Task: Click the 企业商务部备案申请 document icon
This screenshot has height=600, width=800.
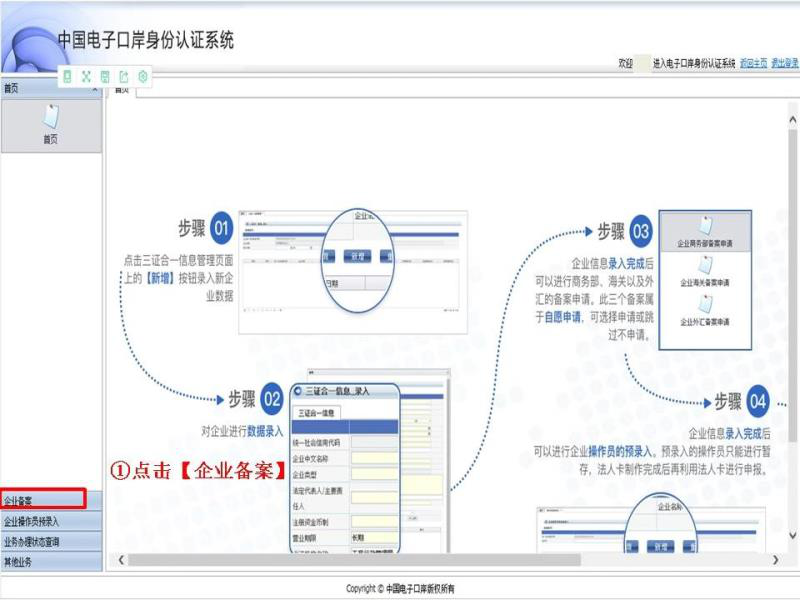Action: tap(705, 225)
